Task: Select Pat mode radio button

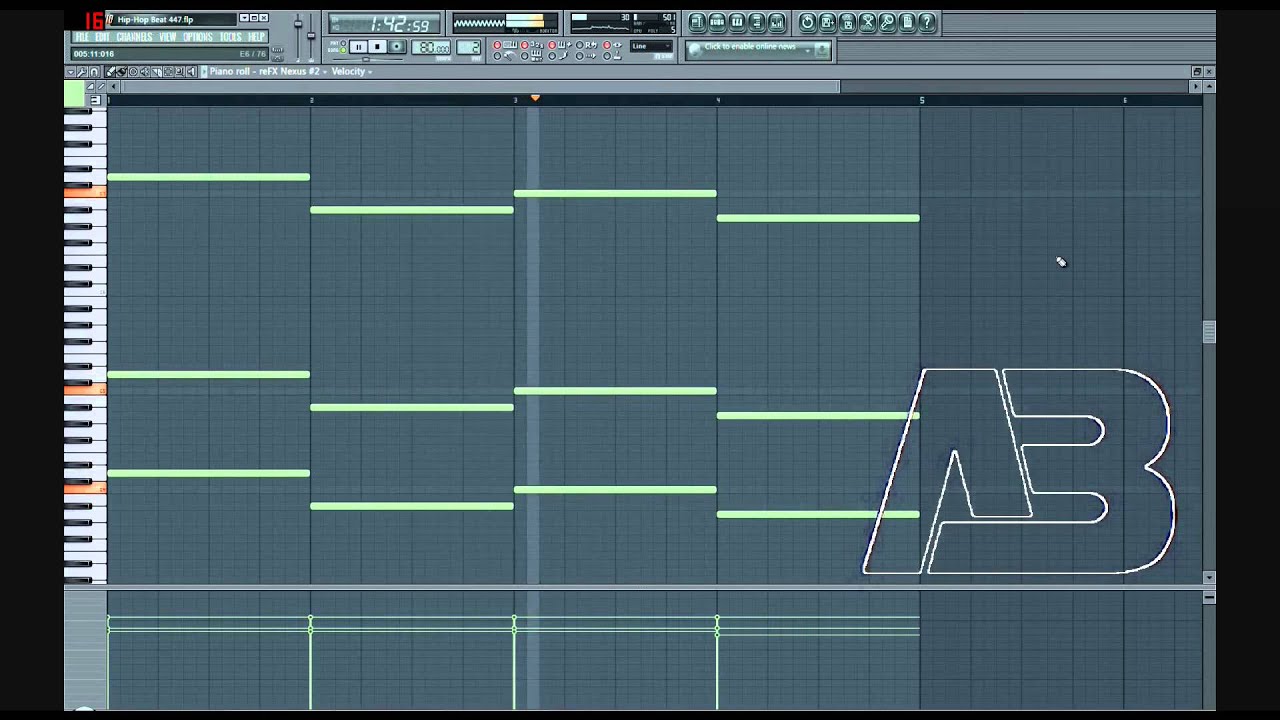Action: click(x=343, y=43)
